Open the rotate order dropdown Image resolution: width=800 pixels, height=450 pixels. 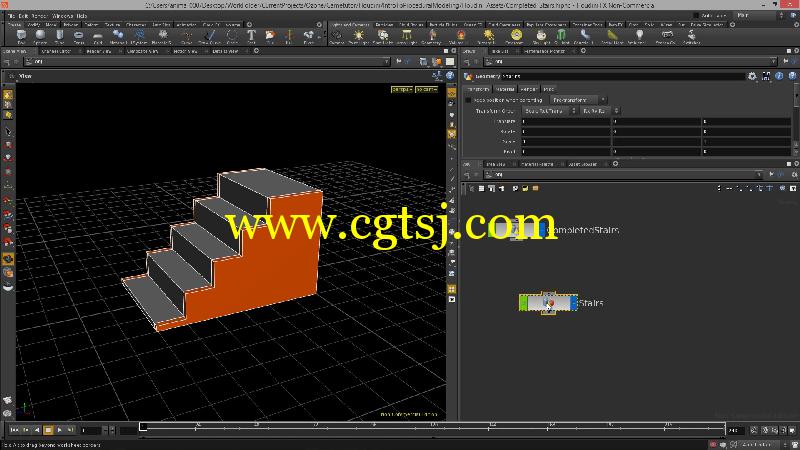pyautogui.click(x=599, y=111)
